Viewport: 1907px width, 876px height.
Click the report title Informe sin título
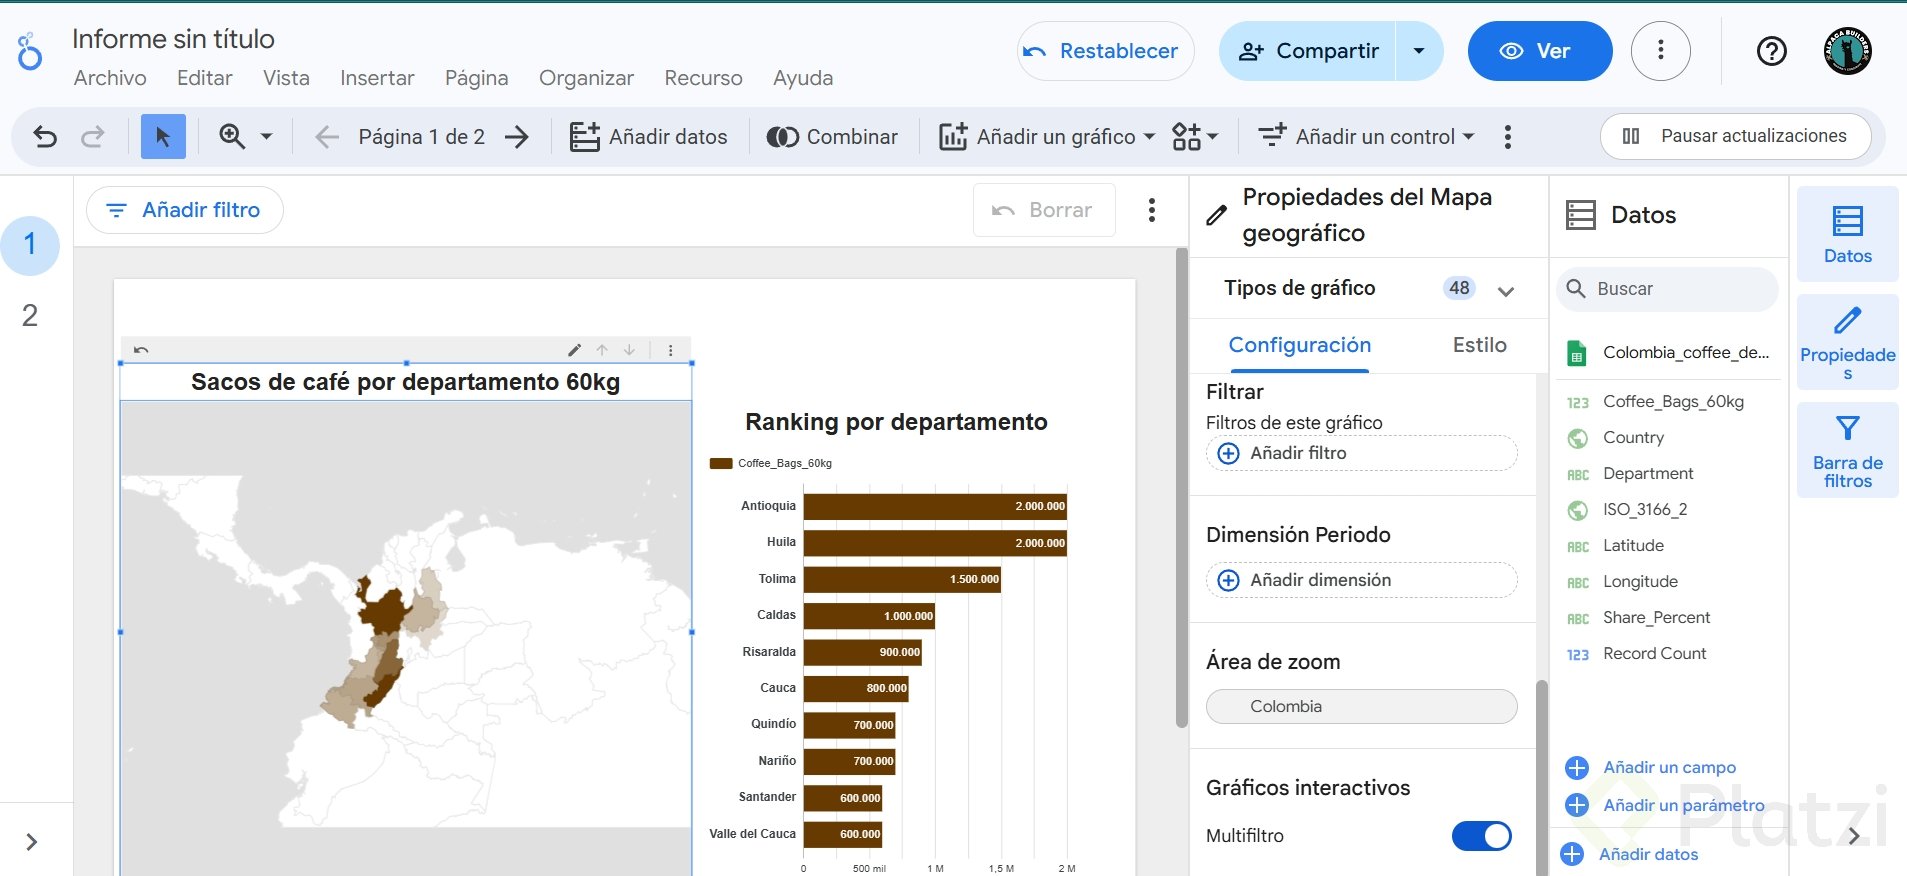173,39
